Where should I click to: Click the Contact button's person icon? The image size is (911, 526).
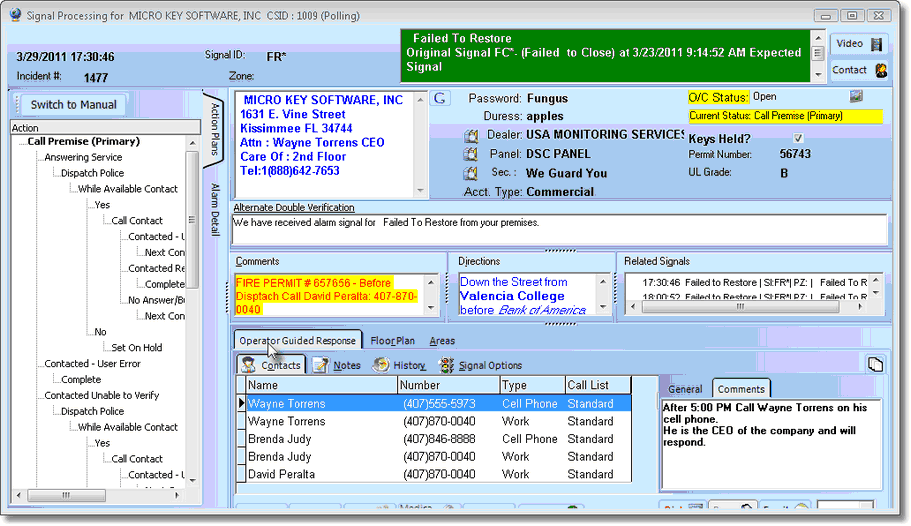(x=881, y=70)
